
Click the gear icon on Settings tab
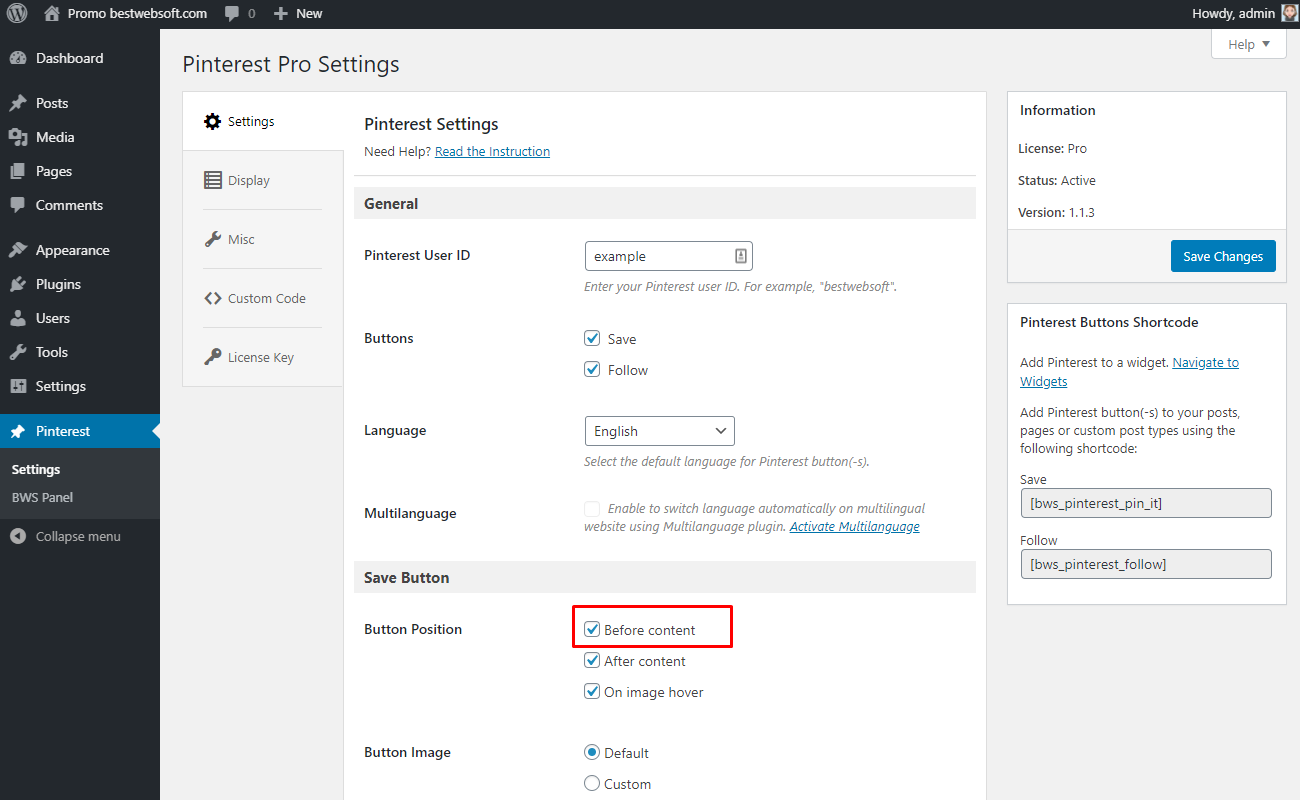(x=212, y=121)
